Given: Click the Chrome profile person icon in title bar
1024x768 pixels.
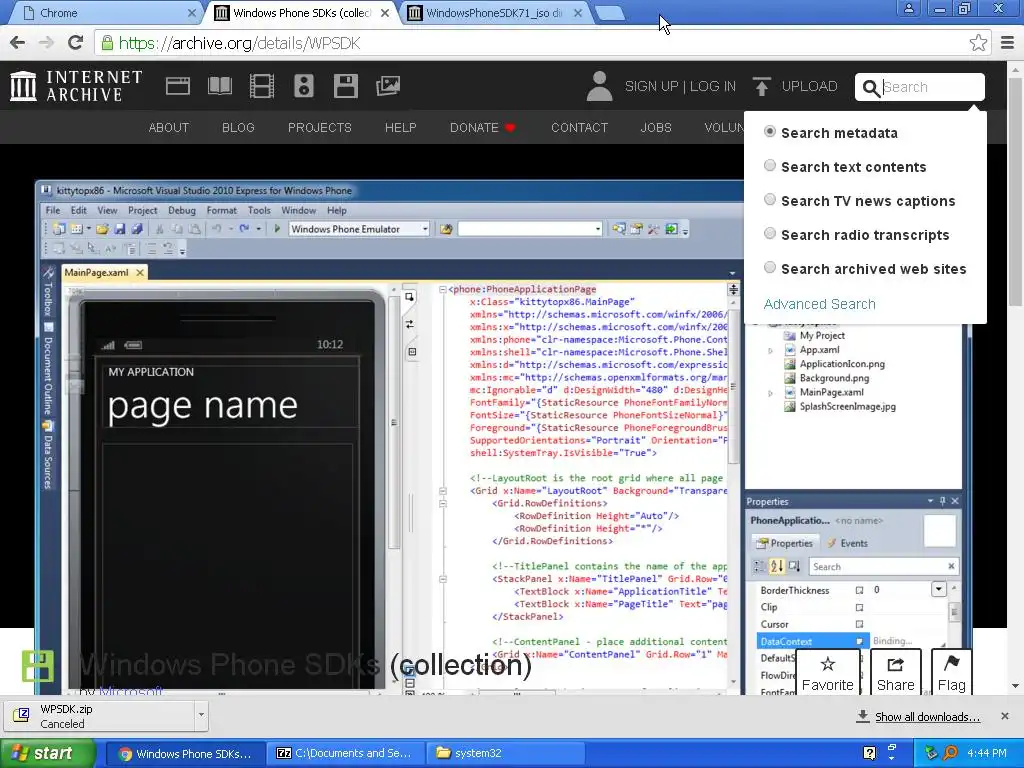Looking at the screenshot, I should [908, 8].
